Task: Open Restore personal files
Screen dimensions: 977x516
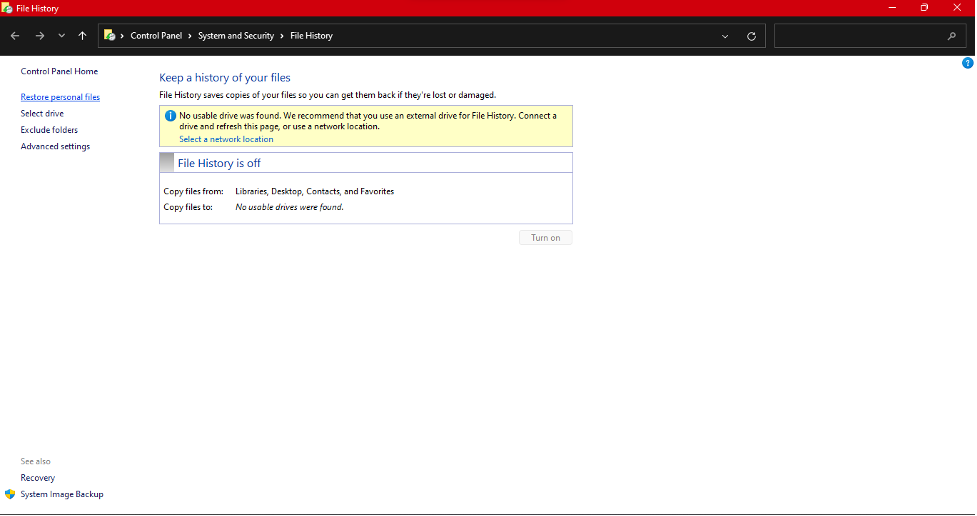Action: 60,97
